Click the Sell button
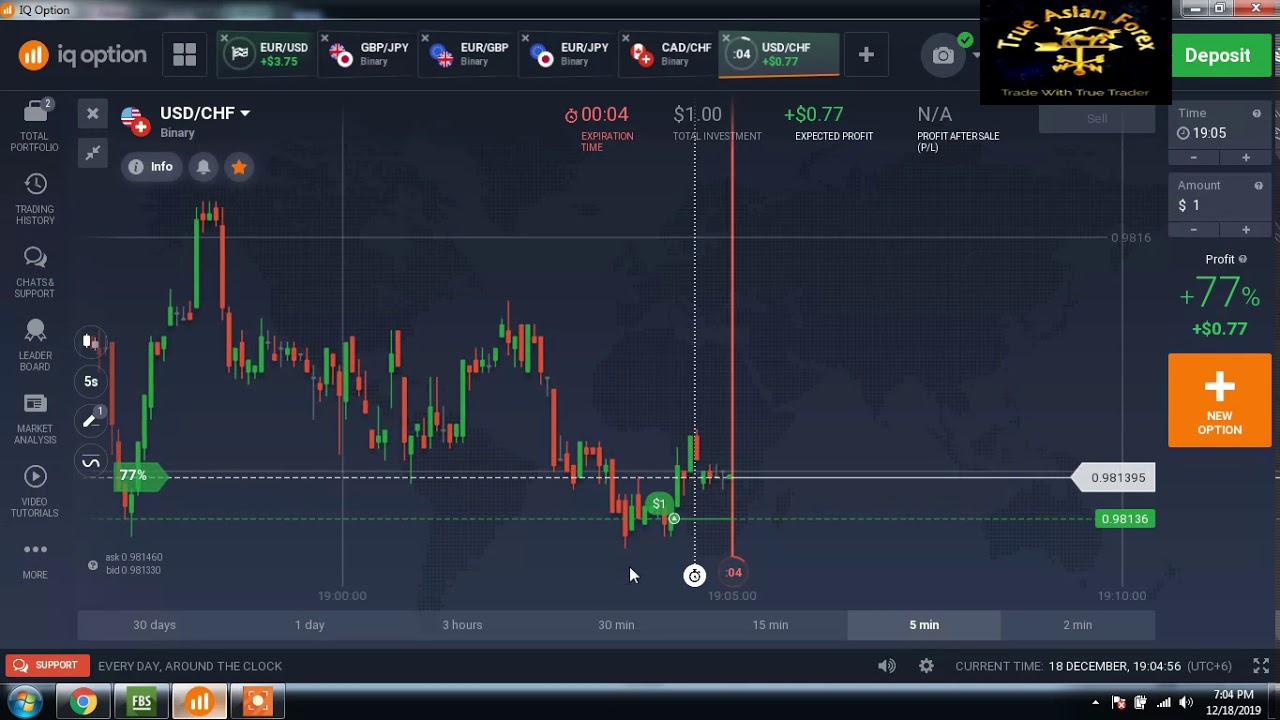 click(x=1097, y=118)
